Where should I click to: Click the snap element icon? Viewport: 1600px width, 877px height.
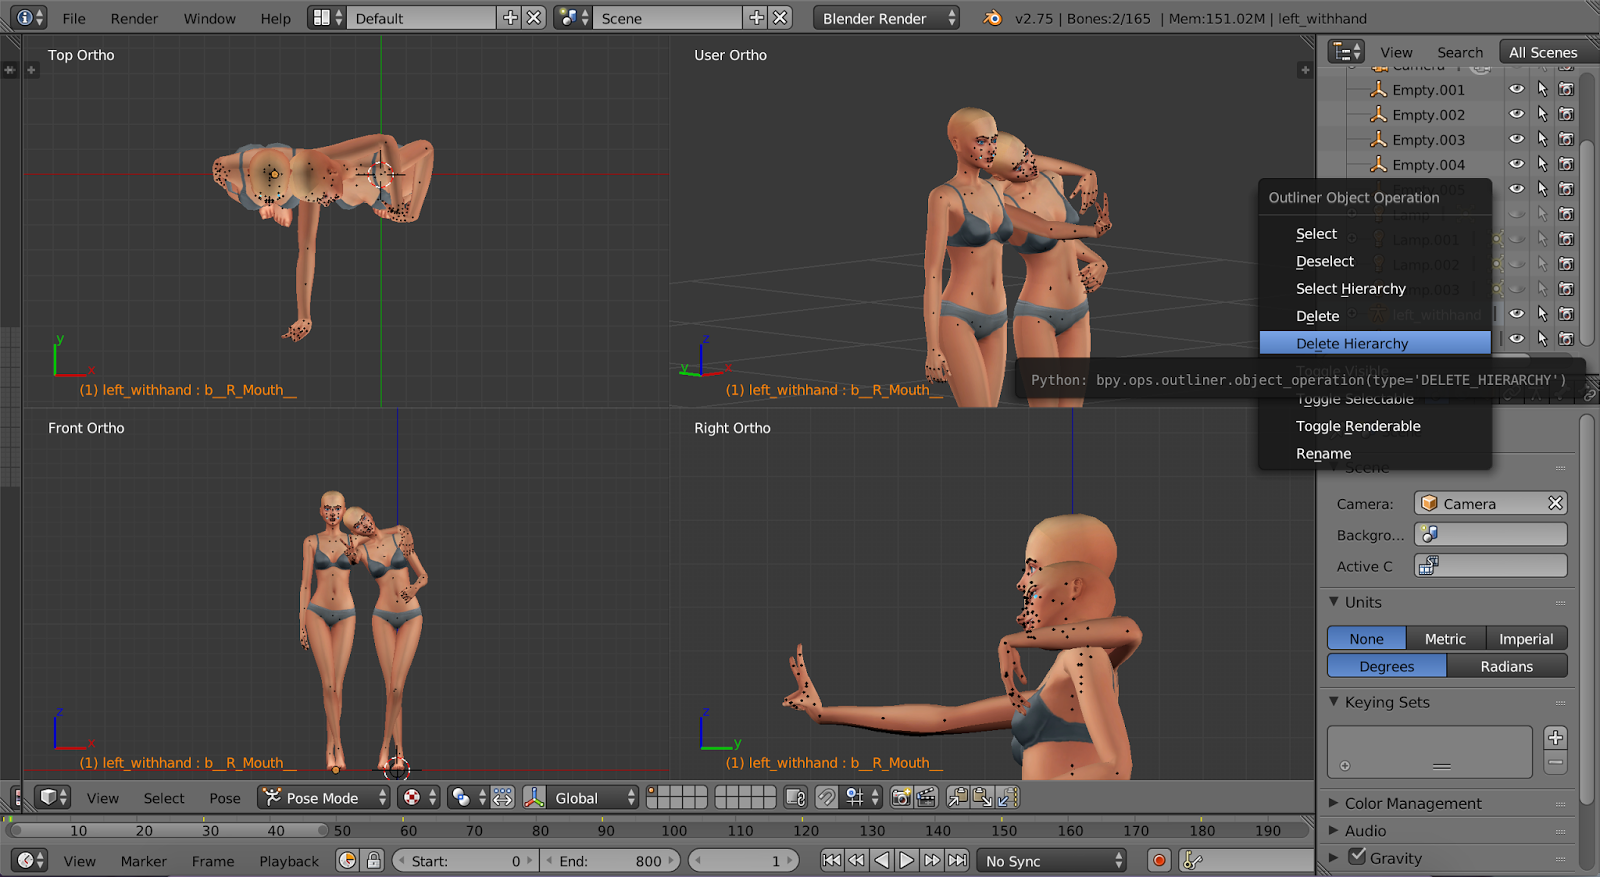click(x=860, y=797)
